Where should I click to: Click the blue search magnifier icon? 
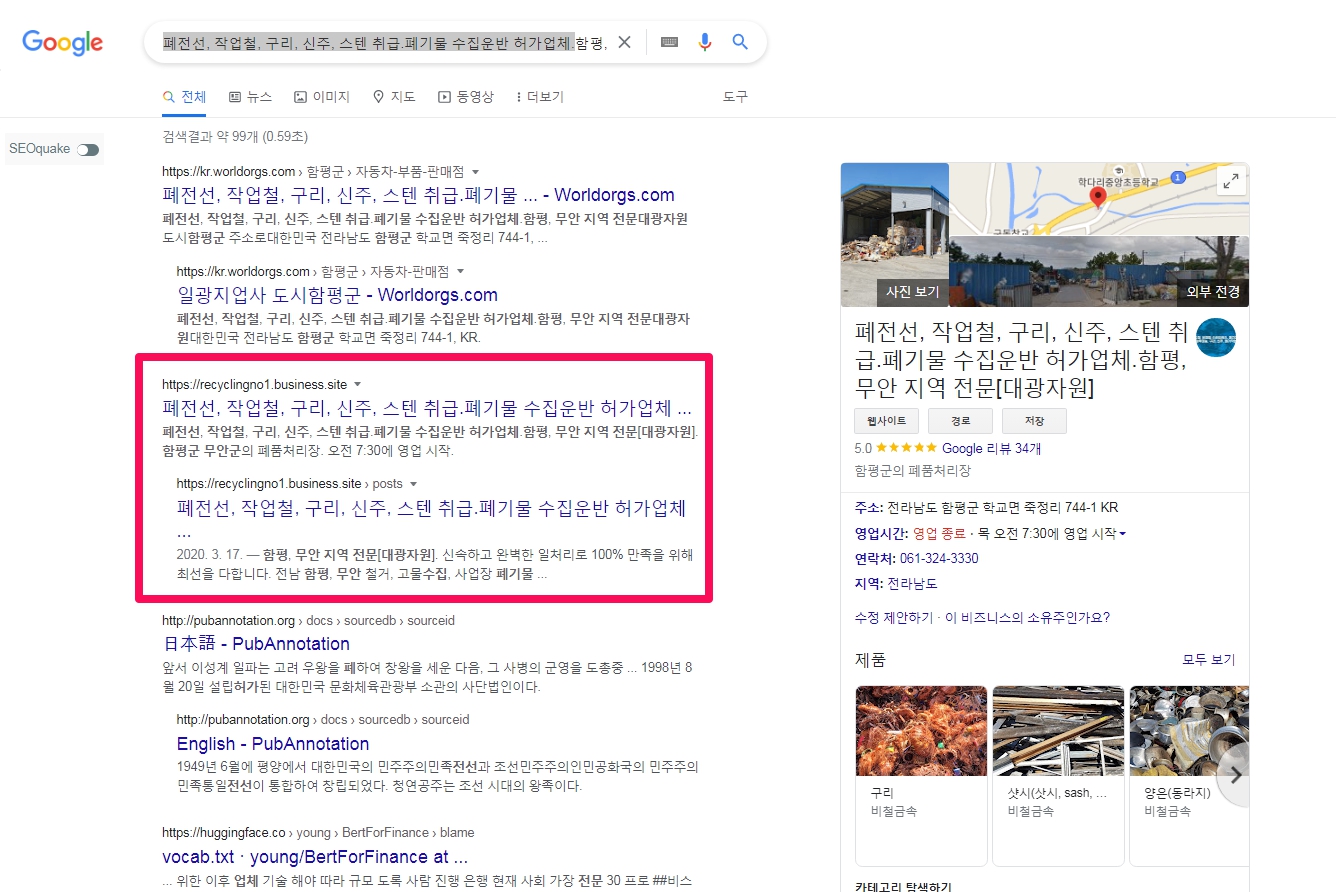740,42
